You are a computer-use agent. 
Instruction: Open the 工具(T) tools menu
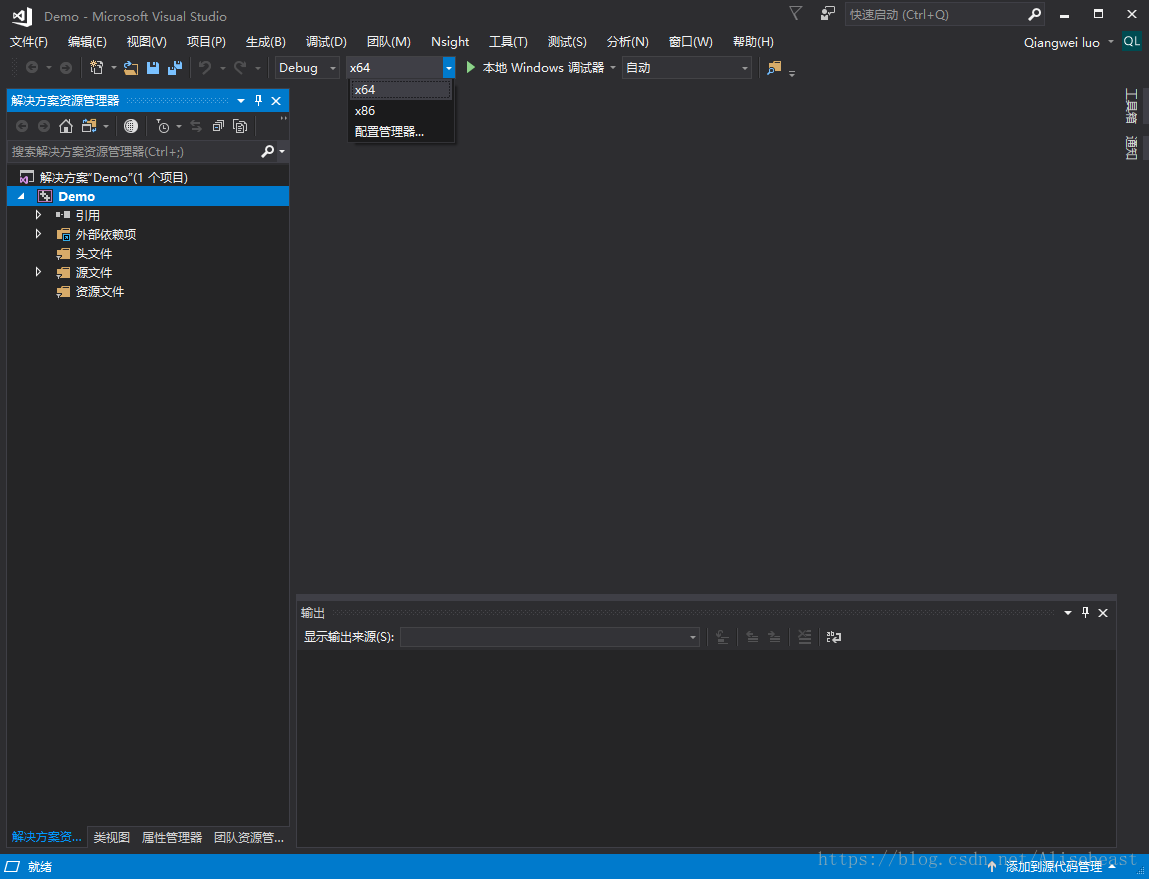[x=508, y=42]
